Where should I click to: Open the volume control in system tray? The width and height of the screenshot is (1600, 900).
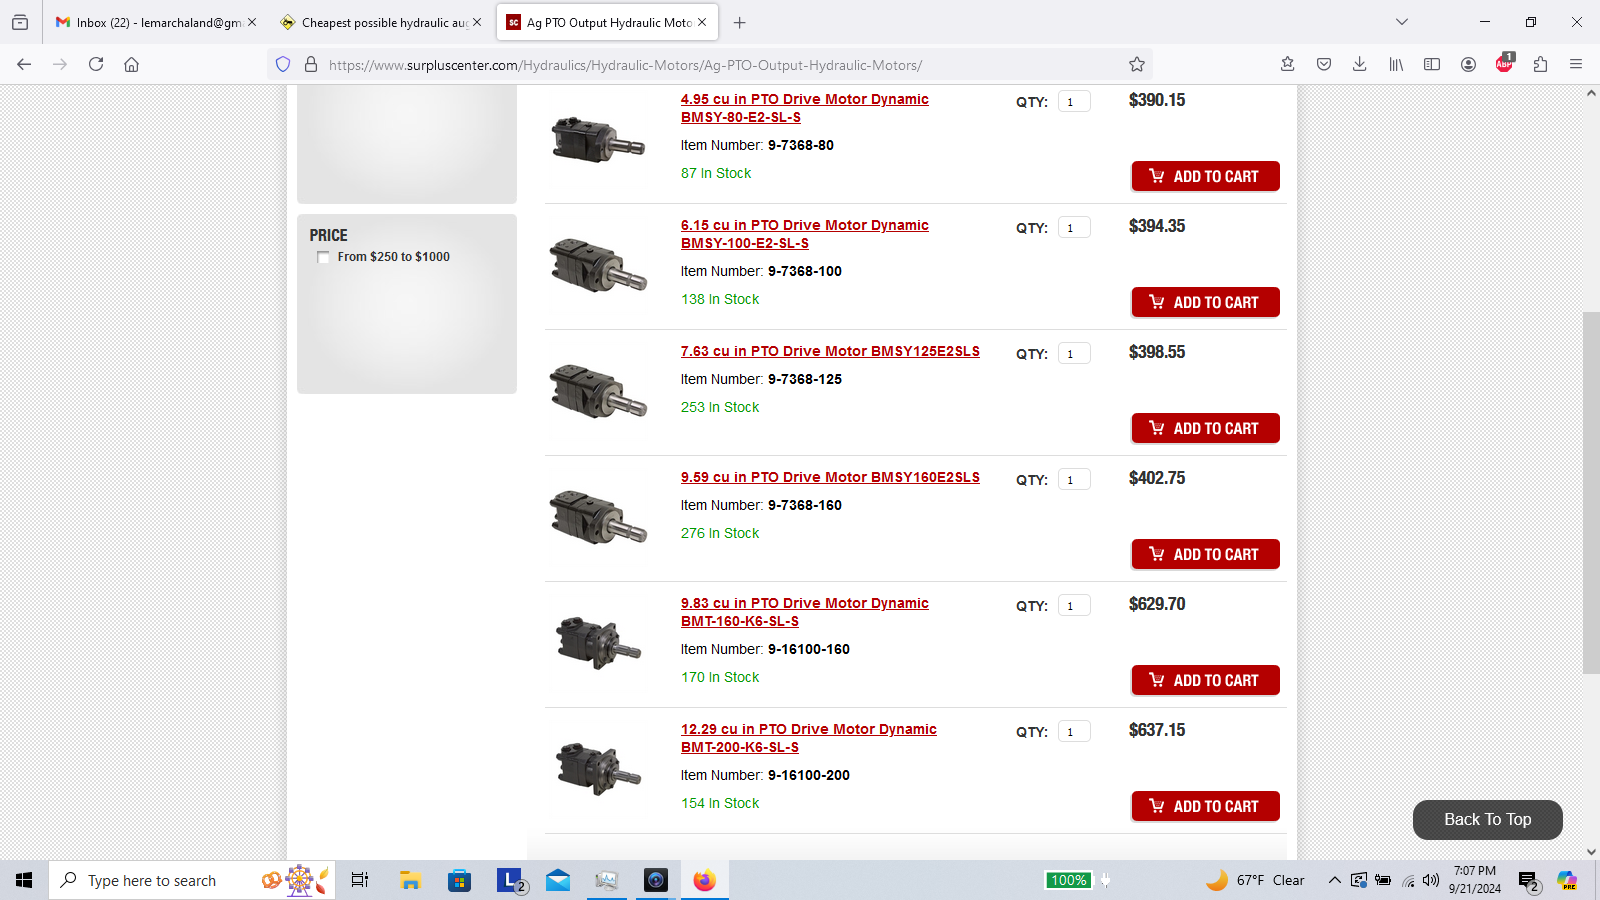pos(1431,880)
